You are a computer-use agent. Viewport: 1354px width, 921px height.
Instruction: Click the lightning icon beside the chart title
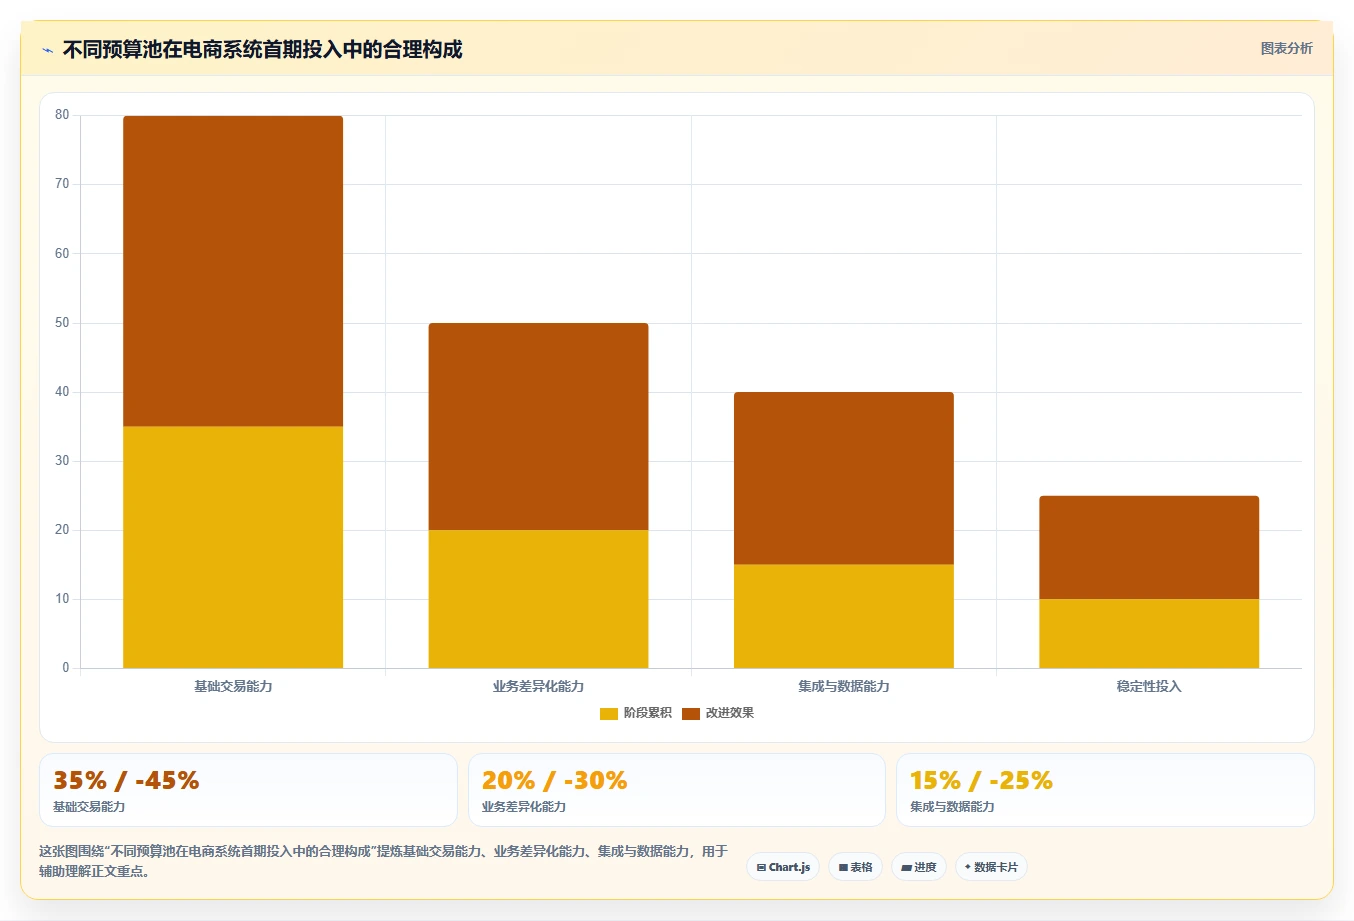47,50
